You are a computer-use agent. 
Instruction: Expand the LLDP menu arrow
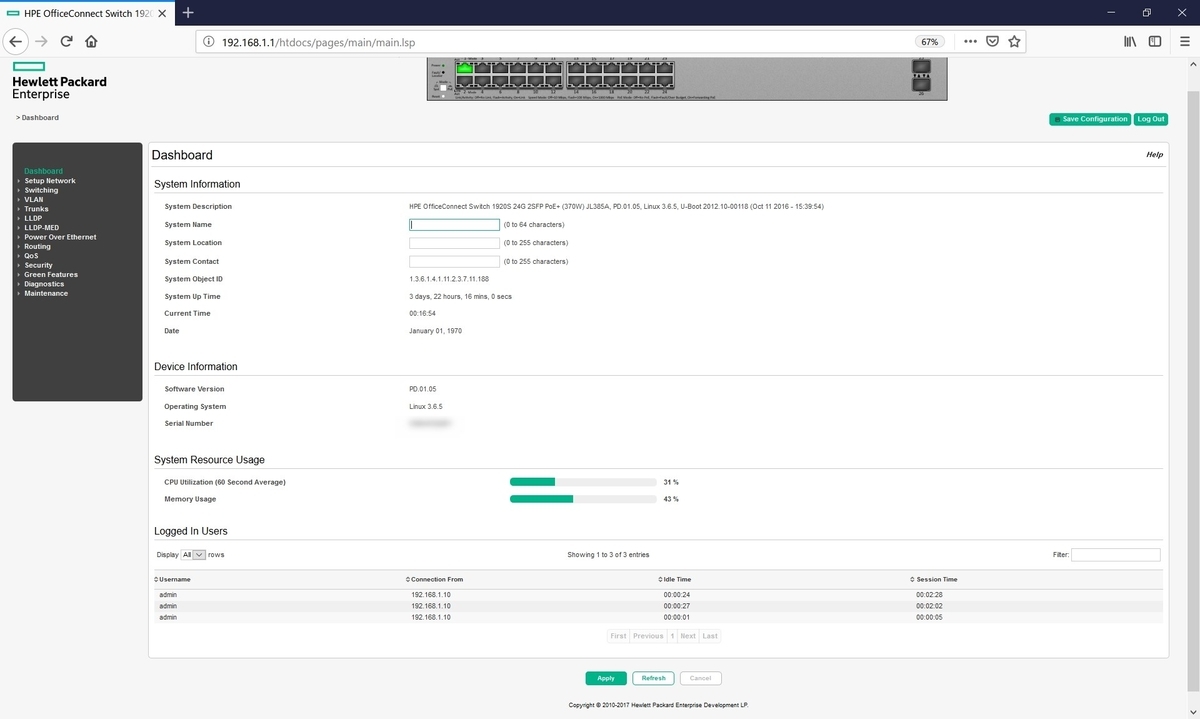pos(19,218)
